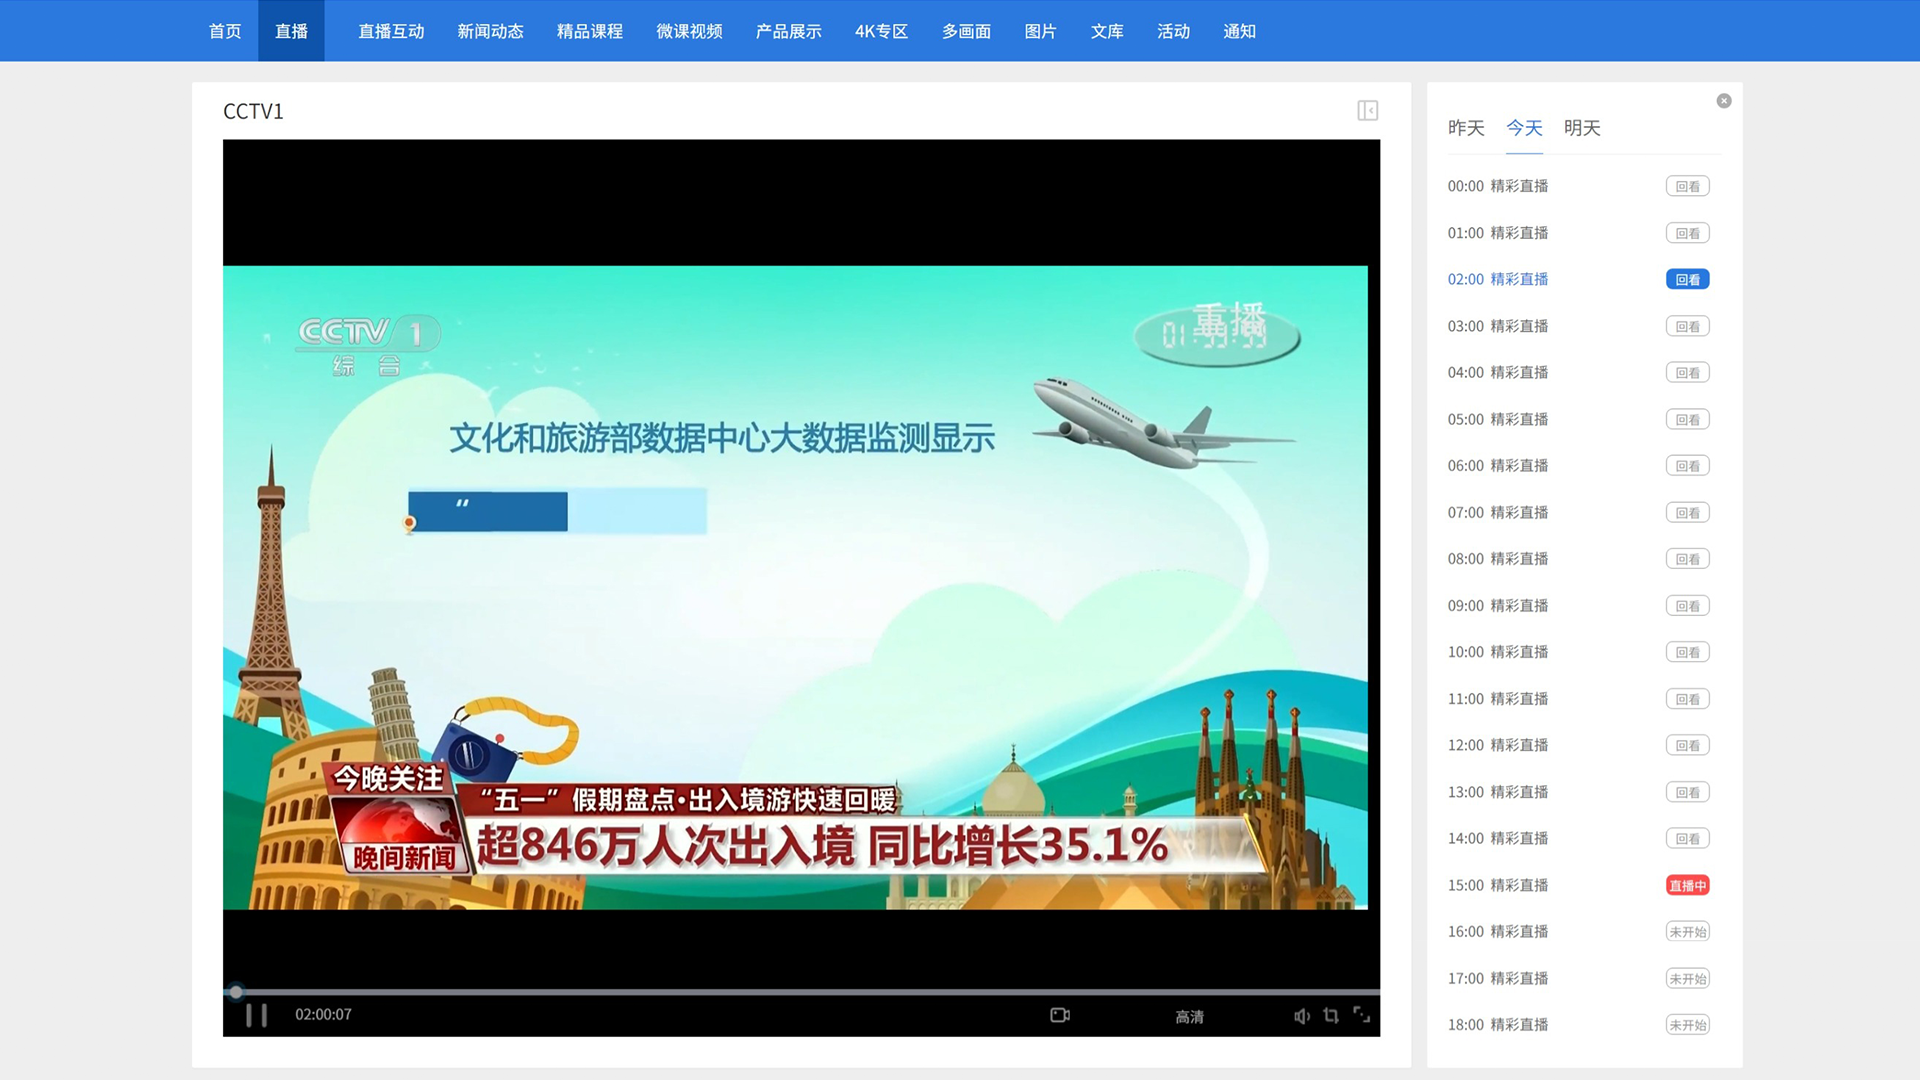Viewport: 1920px width, 1080px height.
Task: Open 多画面 in top navigation
Action: tap(967, 31)
